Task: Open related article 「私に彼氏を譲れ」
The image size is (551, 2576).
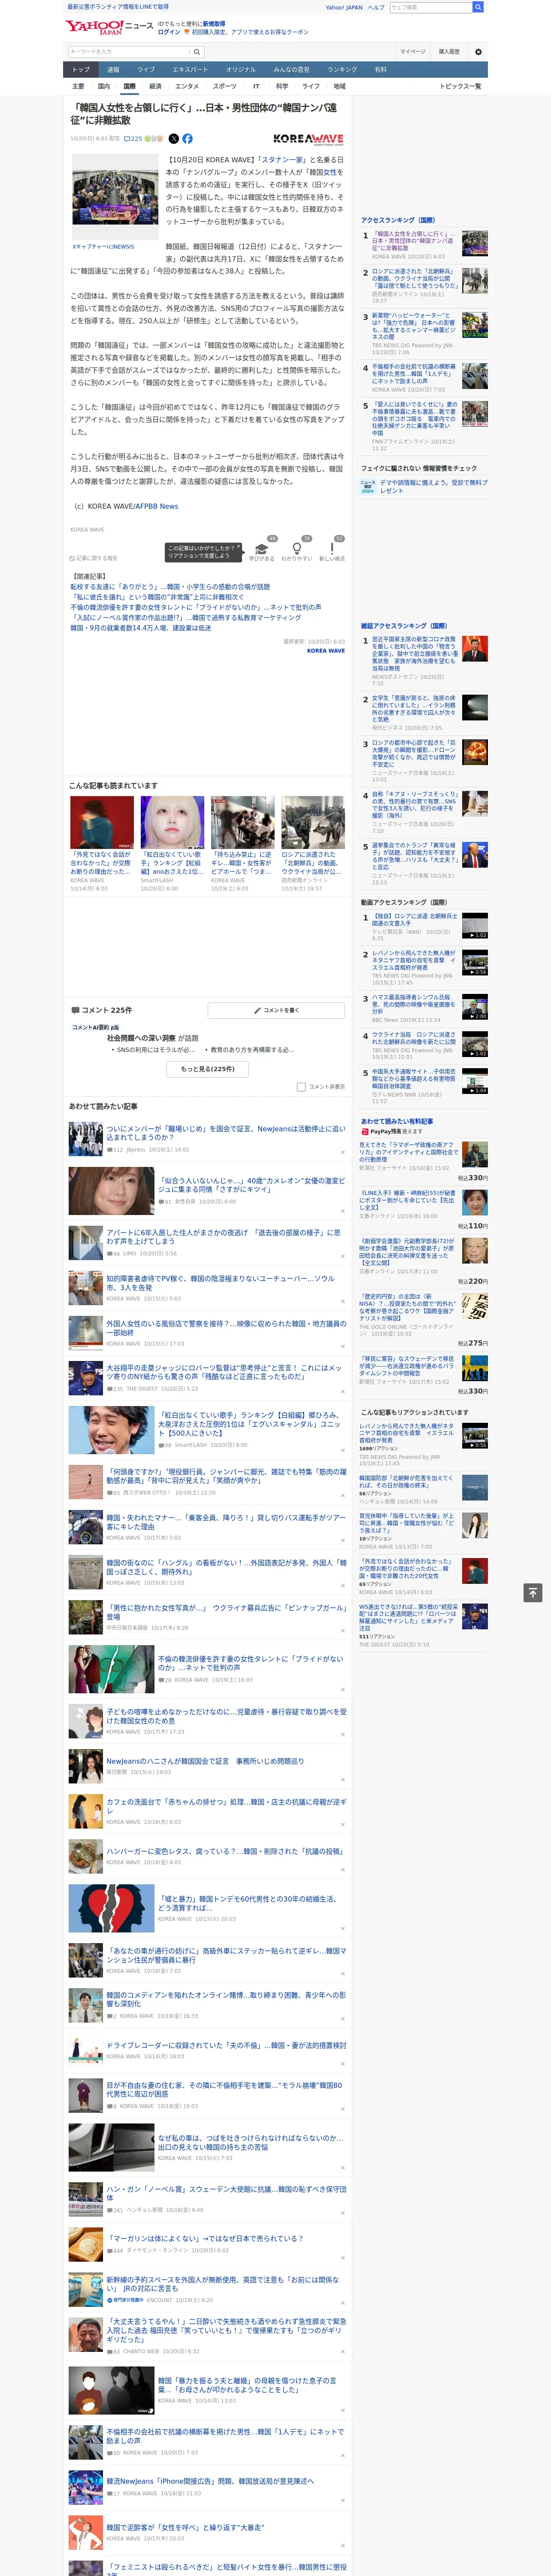Action: coord(156,597)
